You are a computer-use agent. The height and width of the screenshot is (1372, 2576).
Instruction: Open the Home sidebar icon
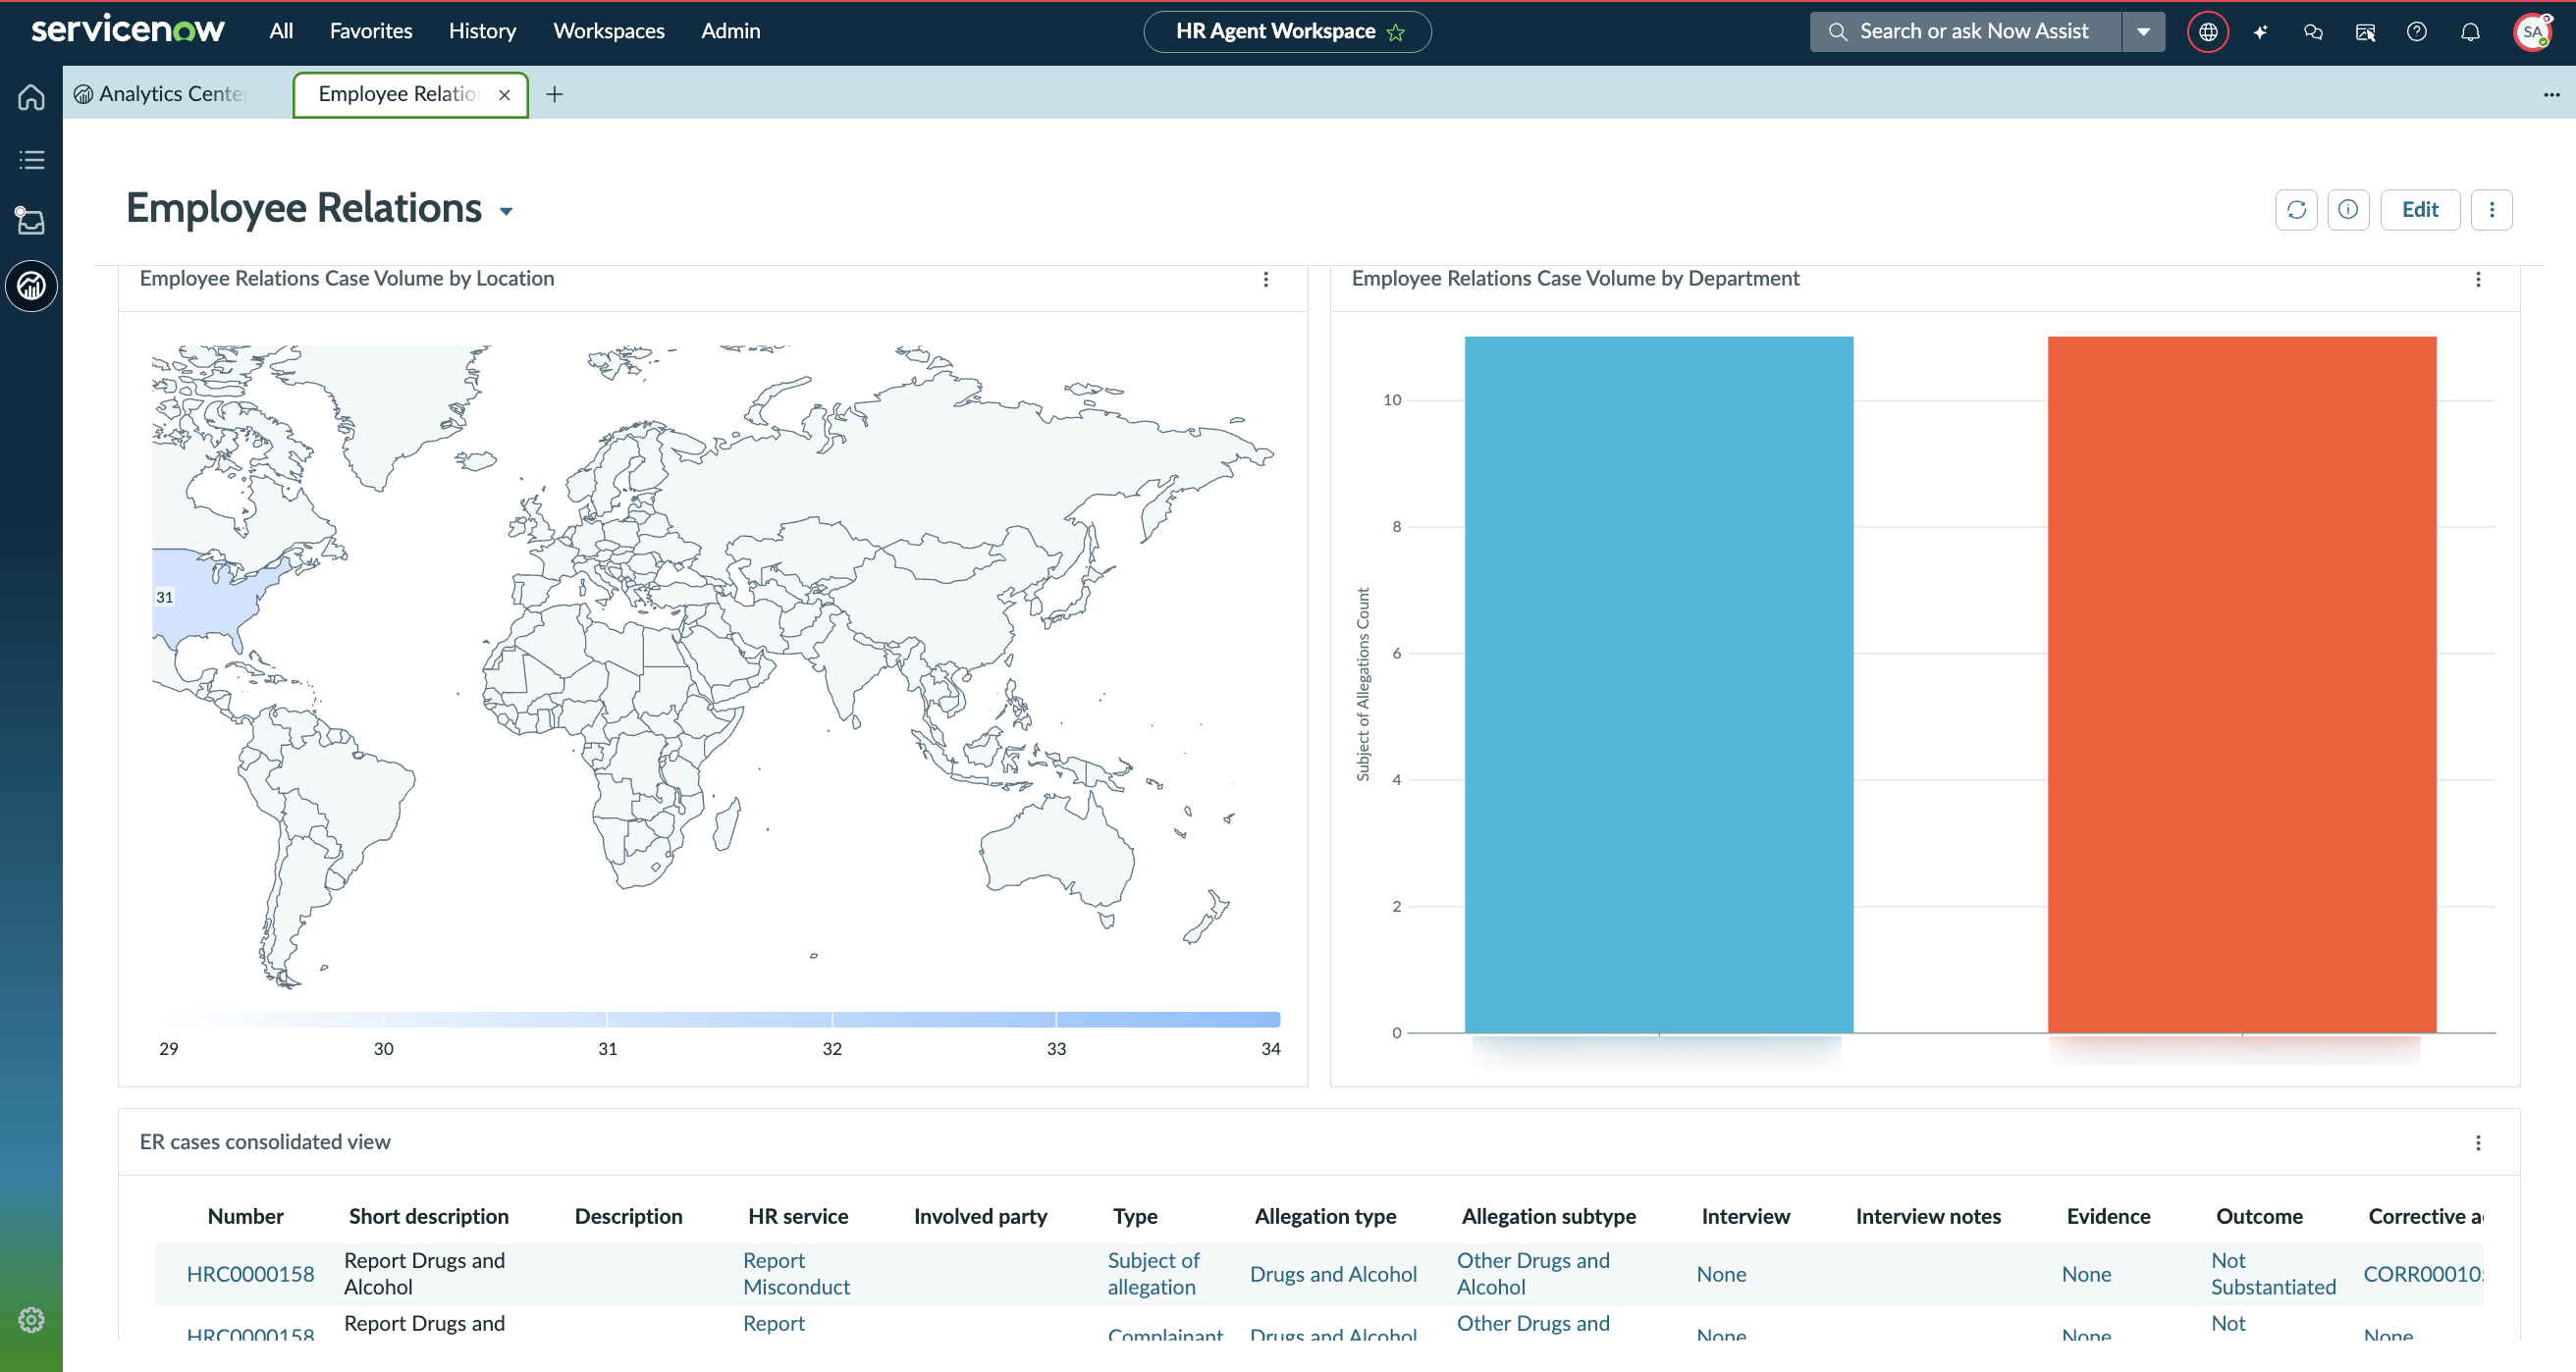tap(31, 97)
